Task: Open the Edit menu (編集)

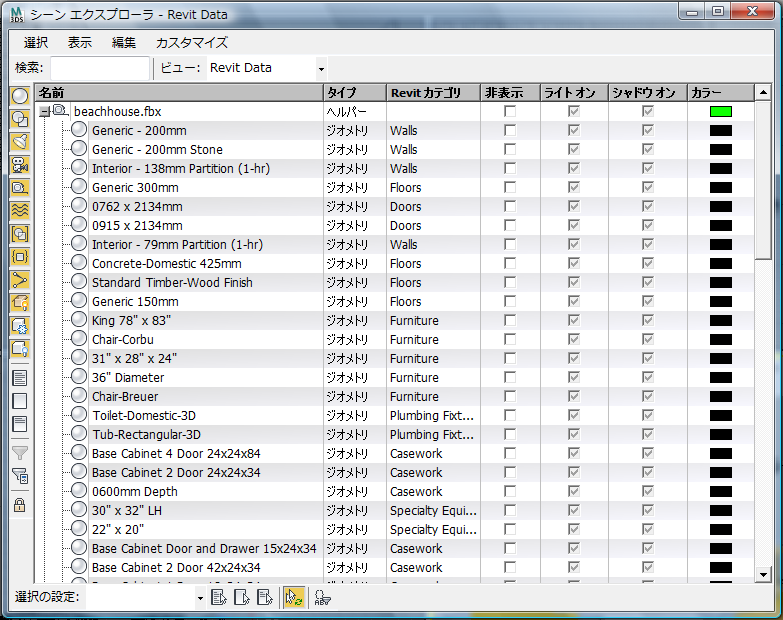Action: tap(124, 43)
